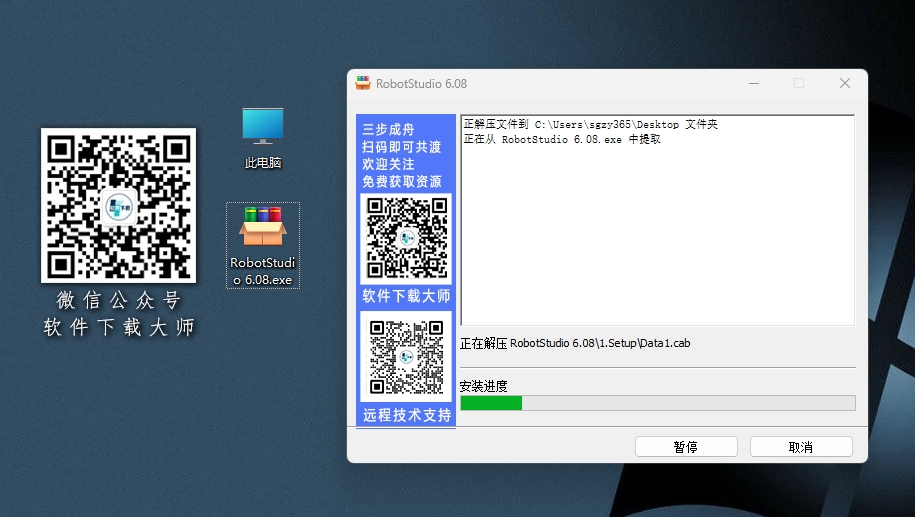Screen dimensions: 915x517
Task: Click the 正在解压 Data1.cab status text
Action: click(575, 343)
